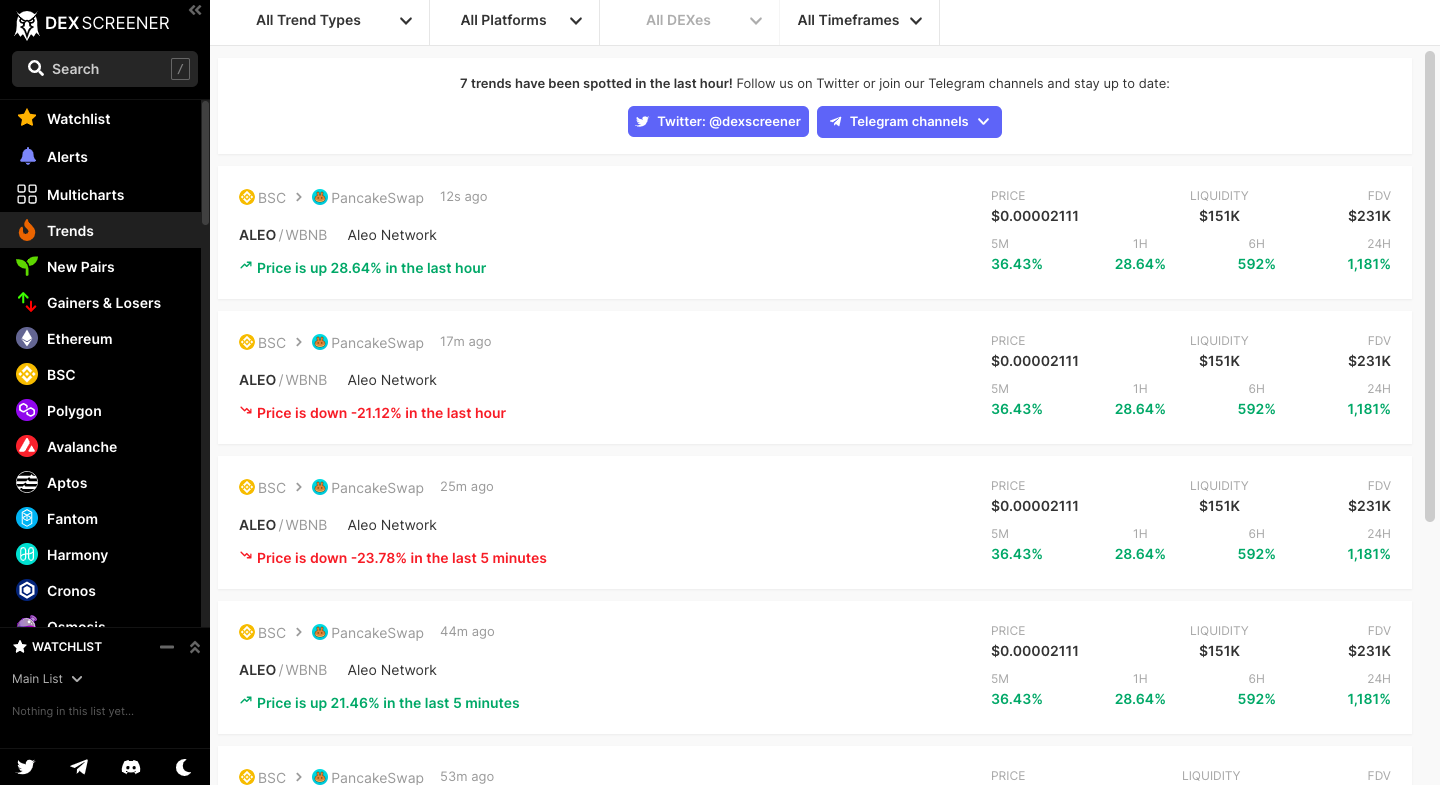Screen dimensions: 1440x785
Task: Click the Alerts bell icon
Action: (27, 157)
